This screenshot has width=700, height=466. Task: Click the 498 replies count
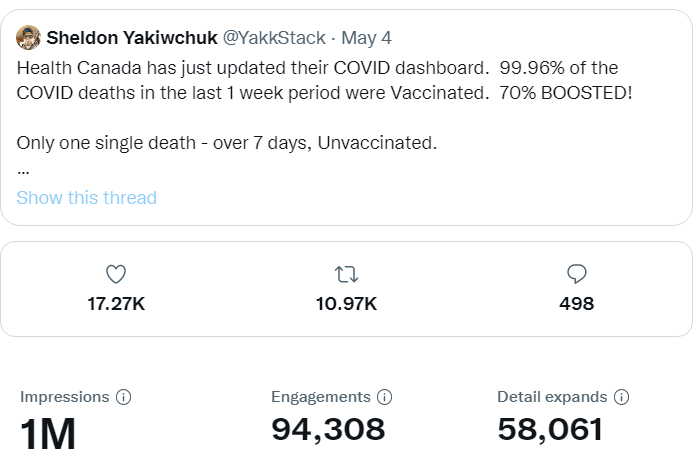pyautogui.click(x=576, y=303)
